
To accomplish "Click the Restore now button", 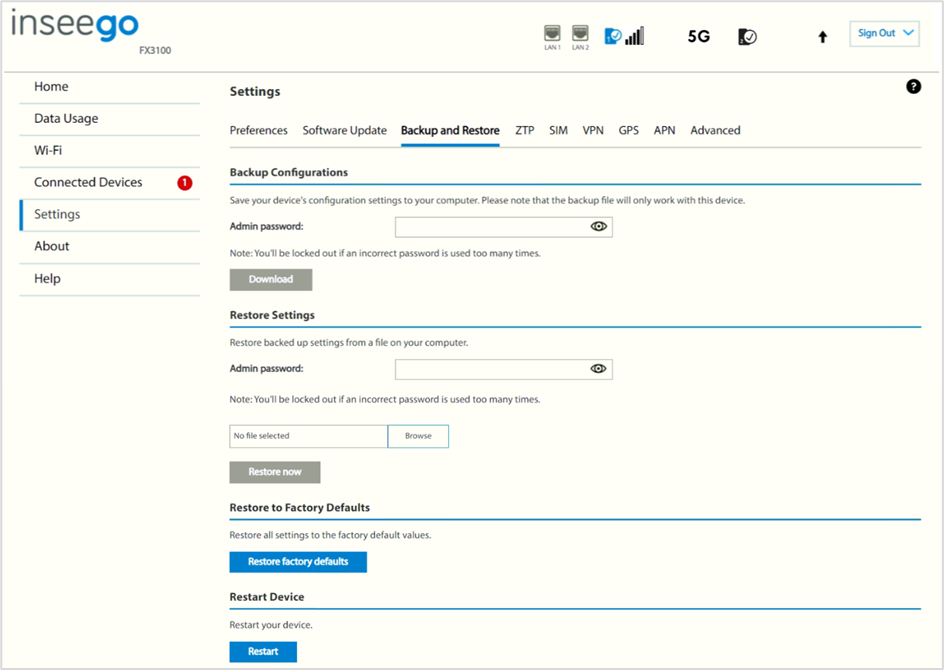I will coord(275,472).
